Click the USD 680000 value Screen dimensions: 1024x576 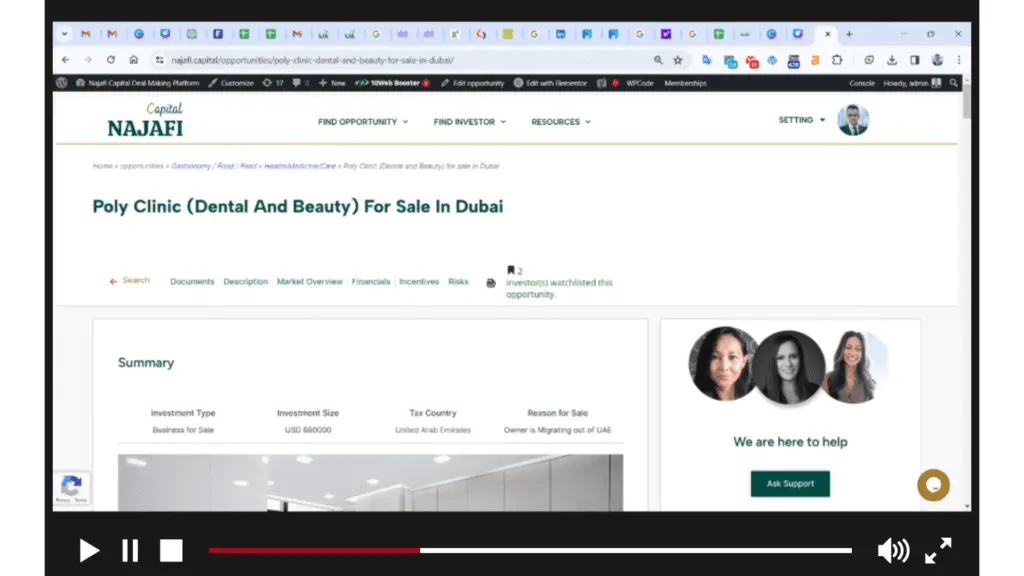[x=308, y=430]
